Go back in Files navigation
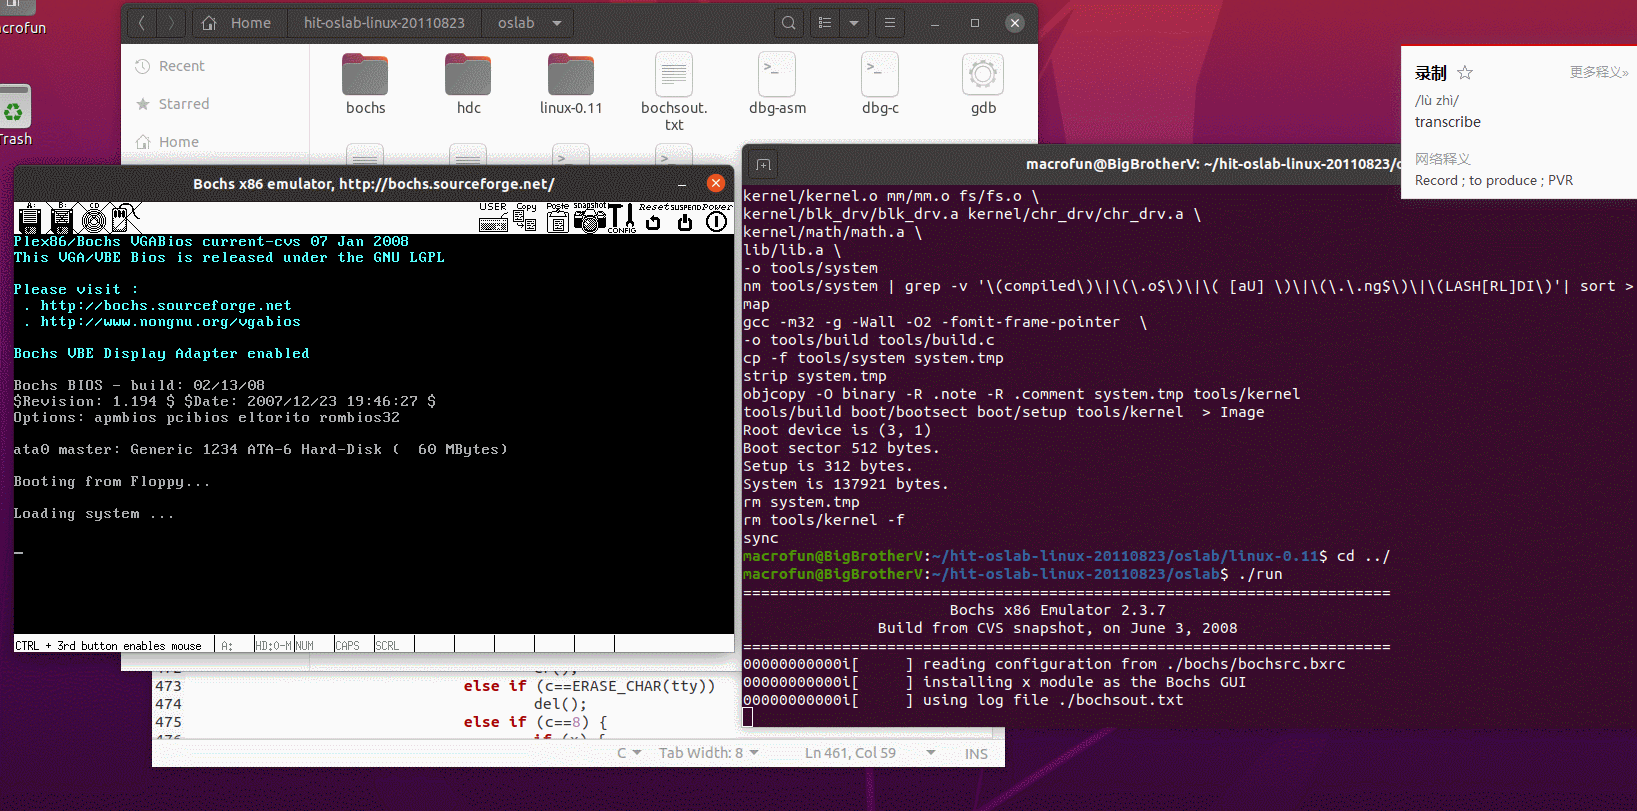The image size is (1637, 811). click(x=142, y=22)
